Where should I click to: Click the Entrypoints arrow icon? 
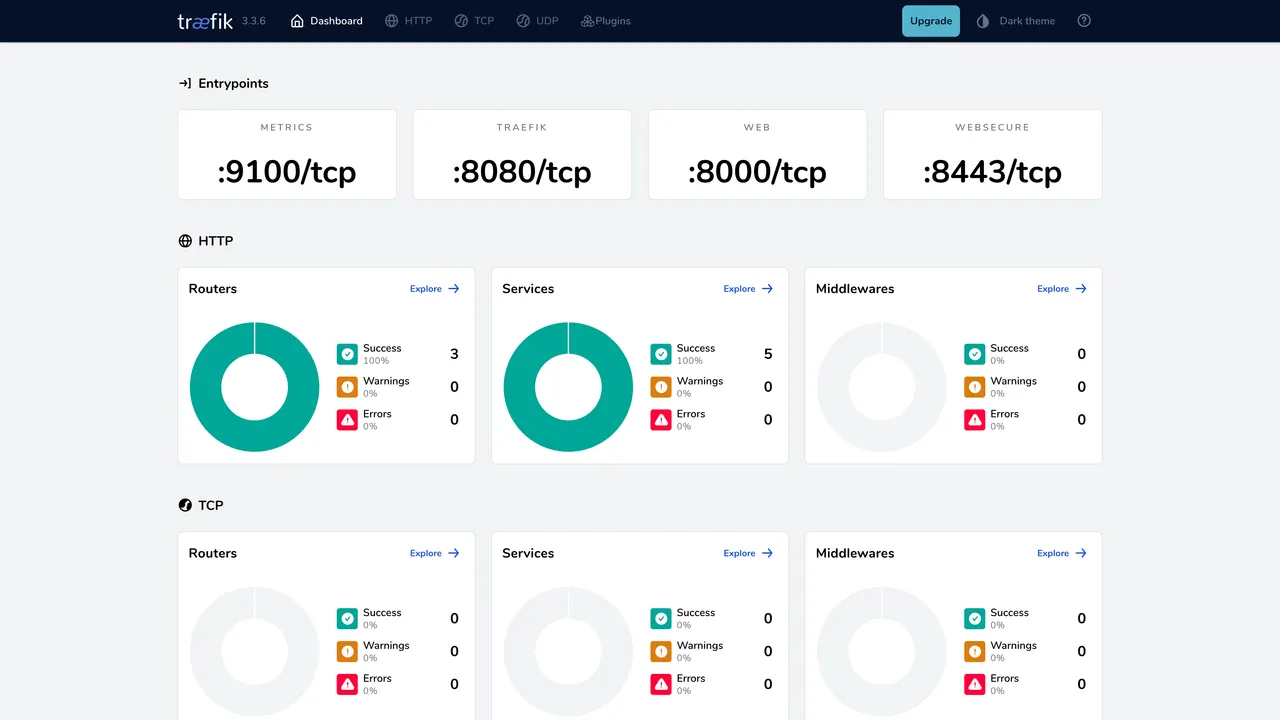[x=185, y=84]
